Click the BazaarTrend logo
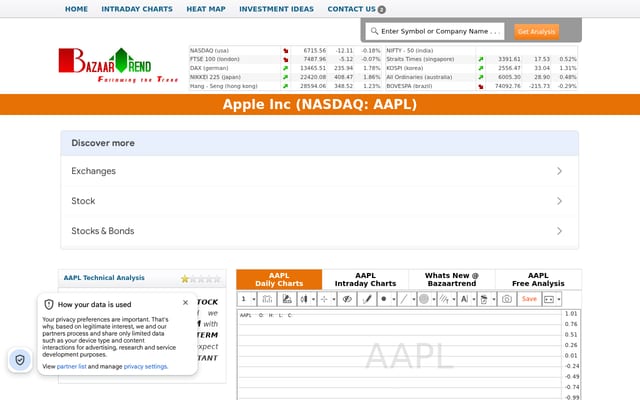 coord(118,65)
